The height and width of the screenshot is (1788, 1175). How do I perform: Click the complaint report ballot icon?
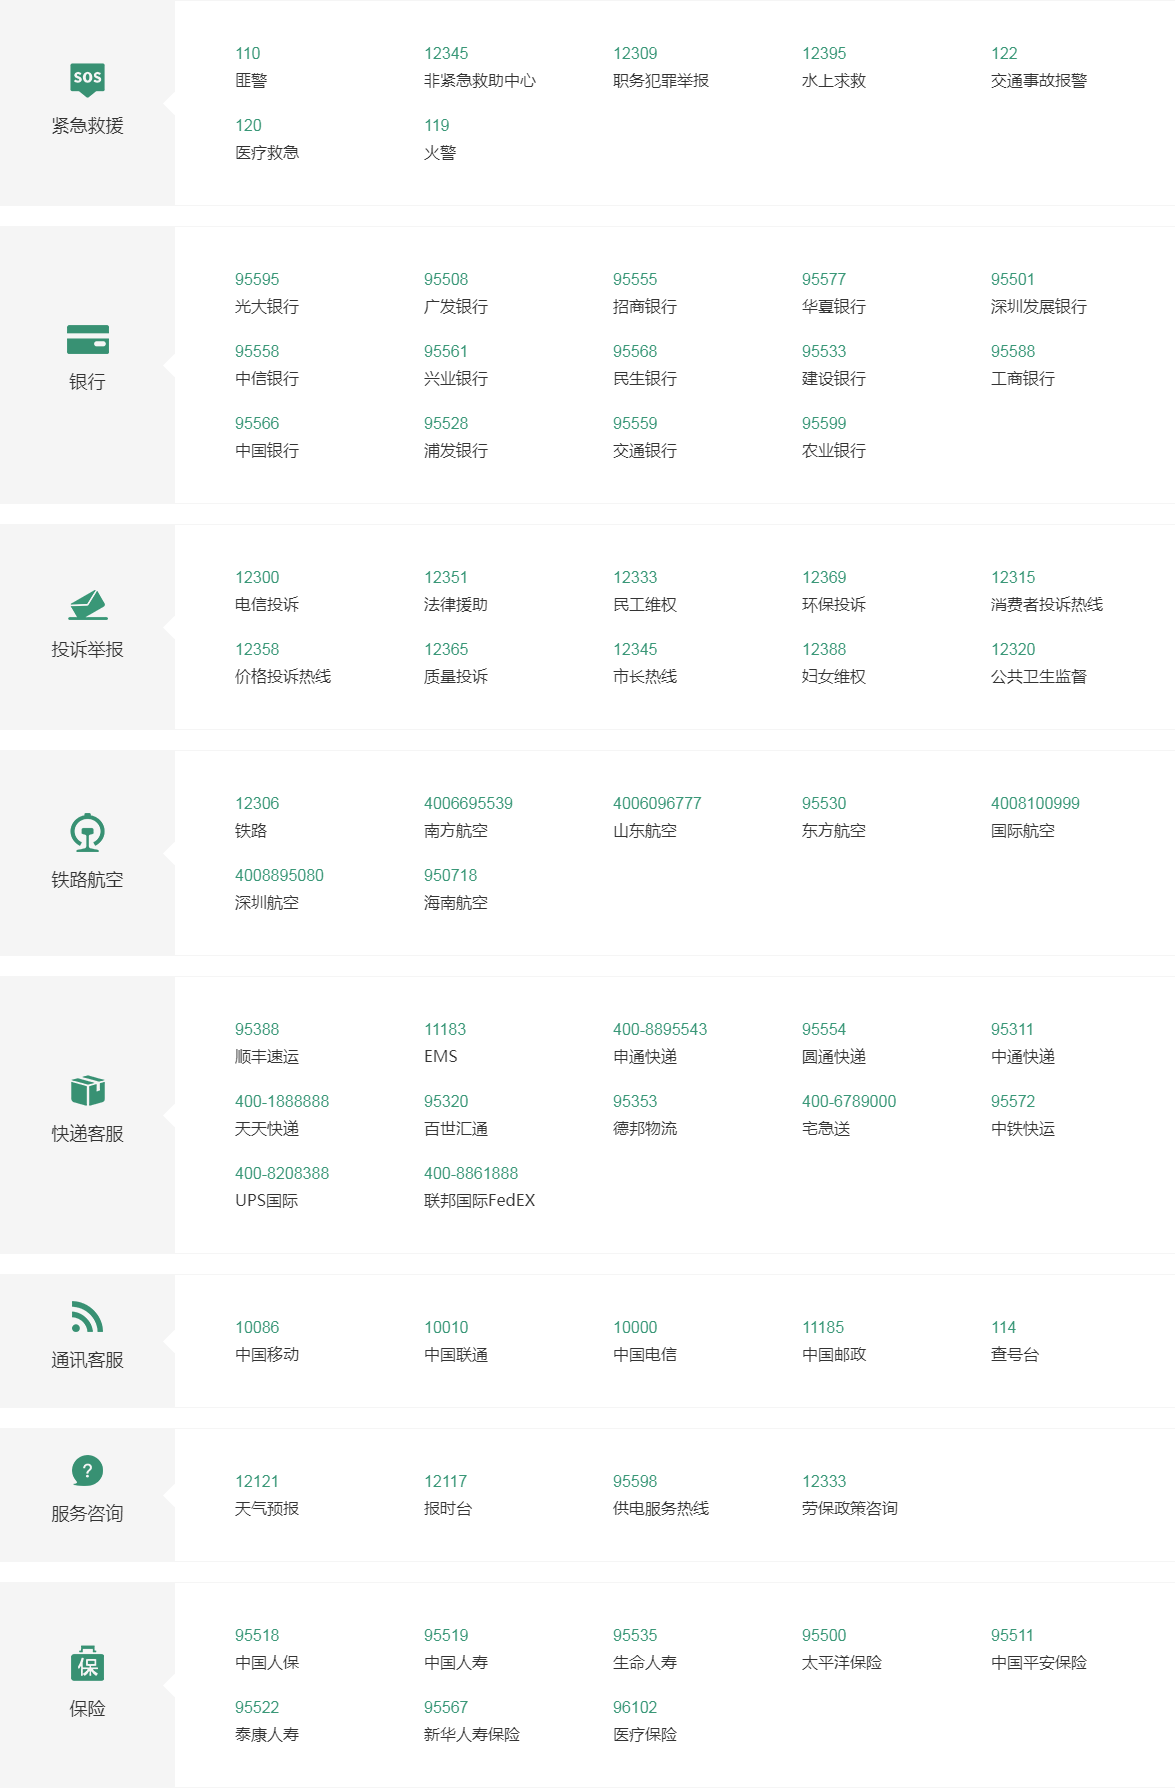point(87,605)
